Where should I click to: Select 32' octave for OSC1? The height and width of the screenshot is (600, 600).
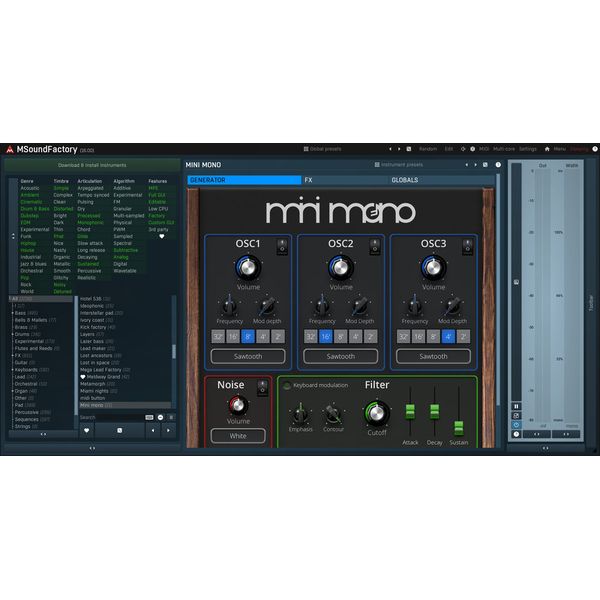pos(218,337)
